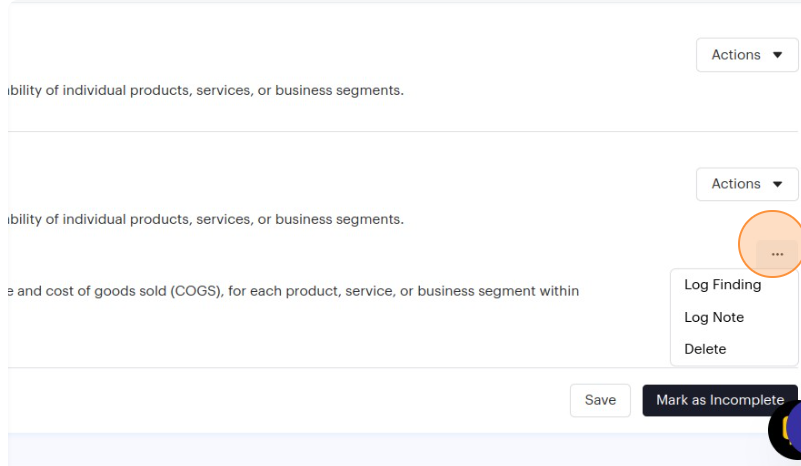Click the second business segments description
The height and width of the screenshot is (466, 801).
coord(206,219)
